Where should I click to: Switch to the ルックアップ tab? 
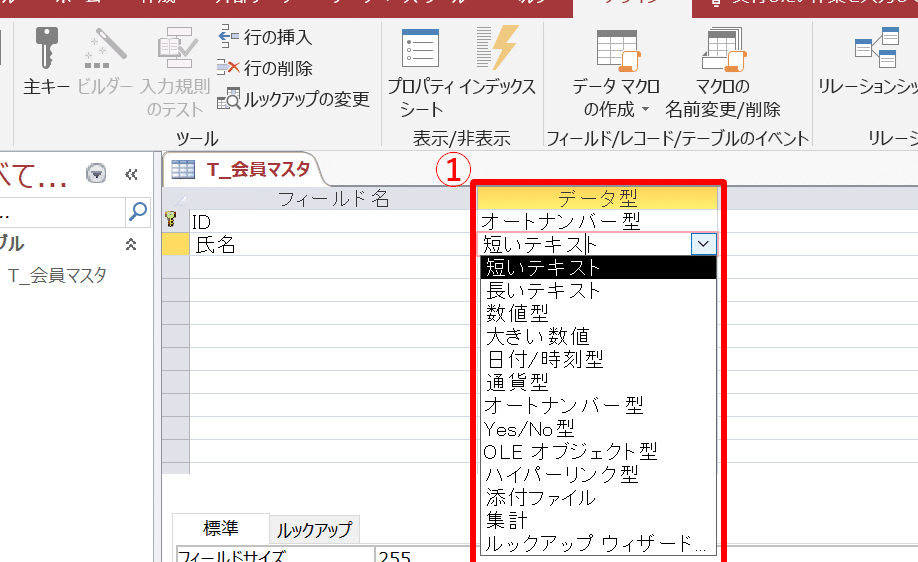314,530
